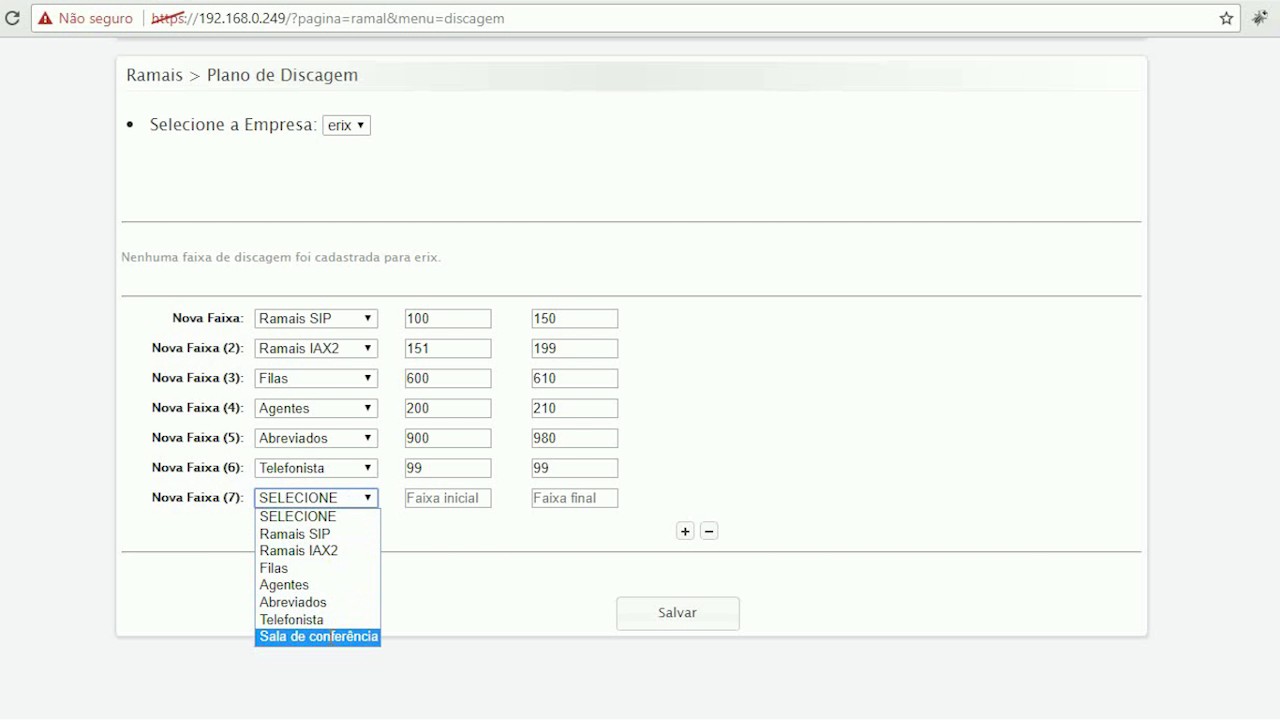Add a new range with the plus button
This screenshot has width=1280, height=720.
click(685, 531)
